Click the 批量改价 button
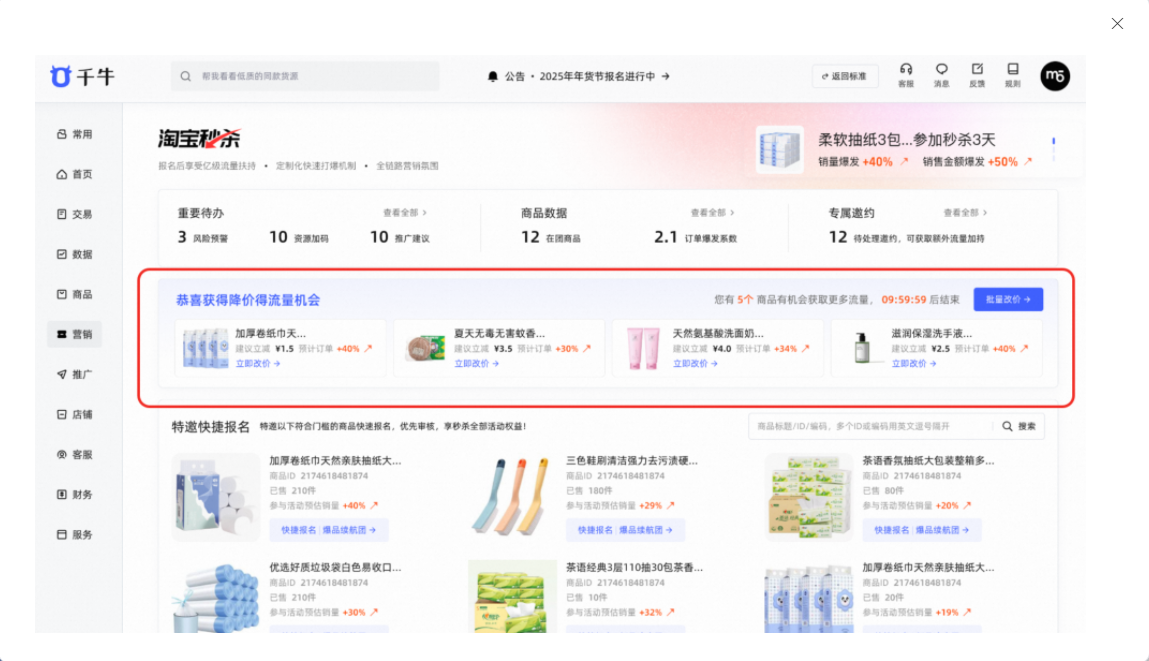 tap(1008, 299)
